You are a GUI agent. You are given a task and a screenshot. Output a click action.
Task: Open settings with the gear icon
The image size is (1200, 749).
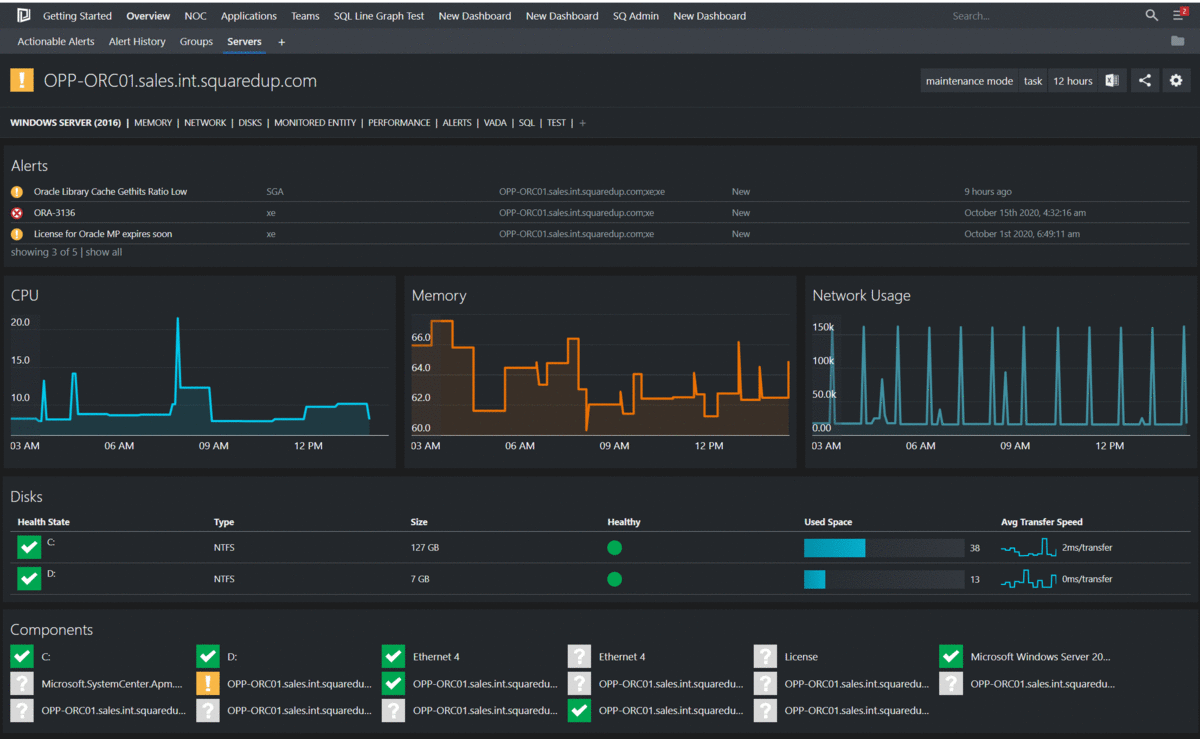click(x=1176, y=81)
